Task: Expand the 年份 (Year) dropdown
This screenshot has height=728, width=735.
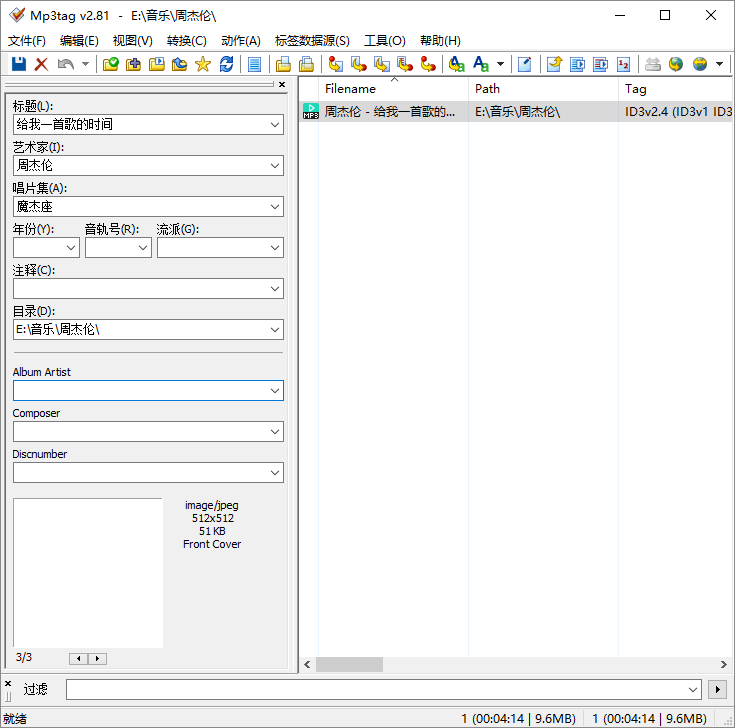Action: 71,248
